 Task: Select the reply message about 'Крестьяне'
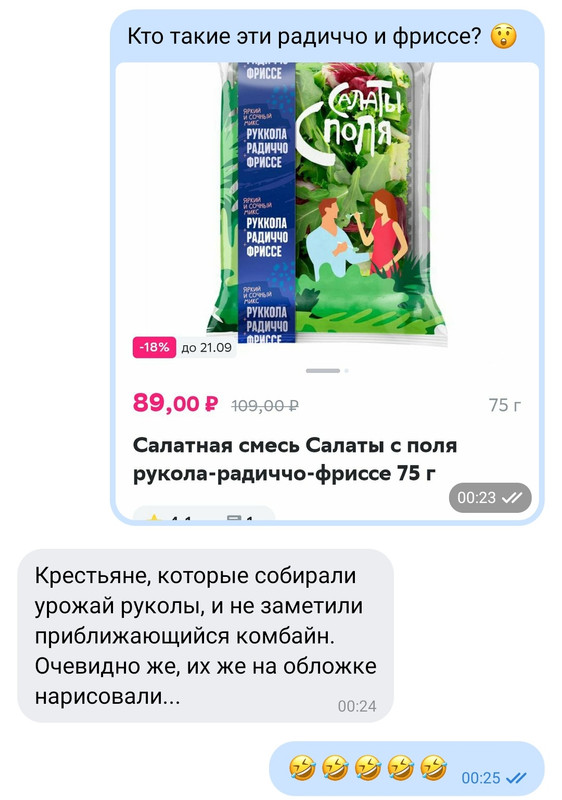pos(206,636)
